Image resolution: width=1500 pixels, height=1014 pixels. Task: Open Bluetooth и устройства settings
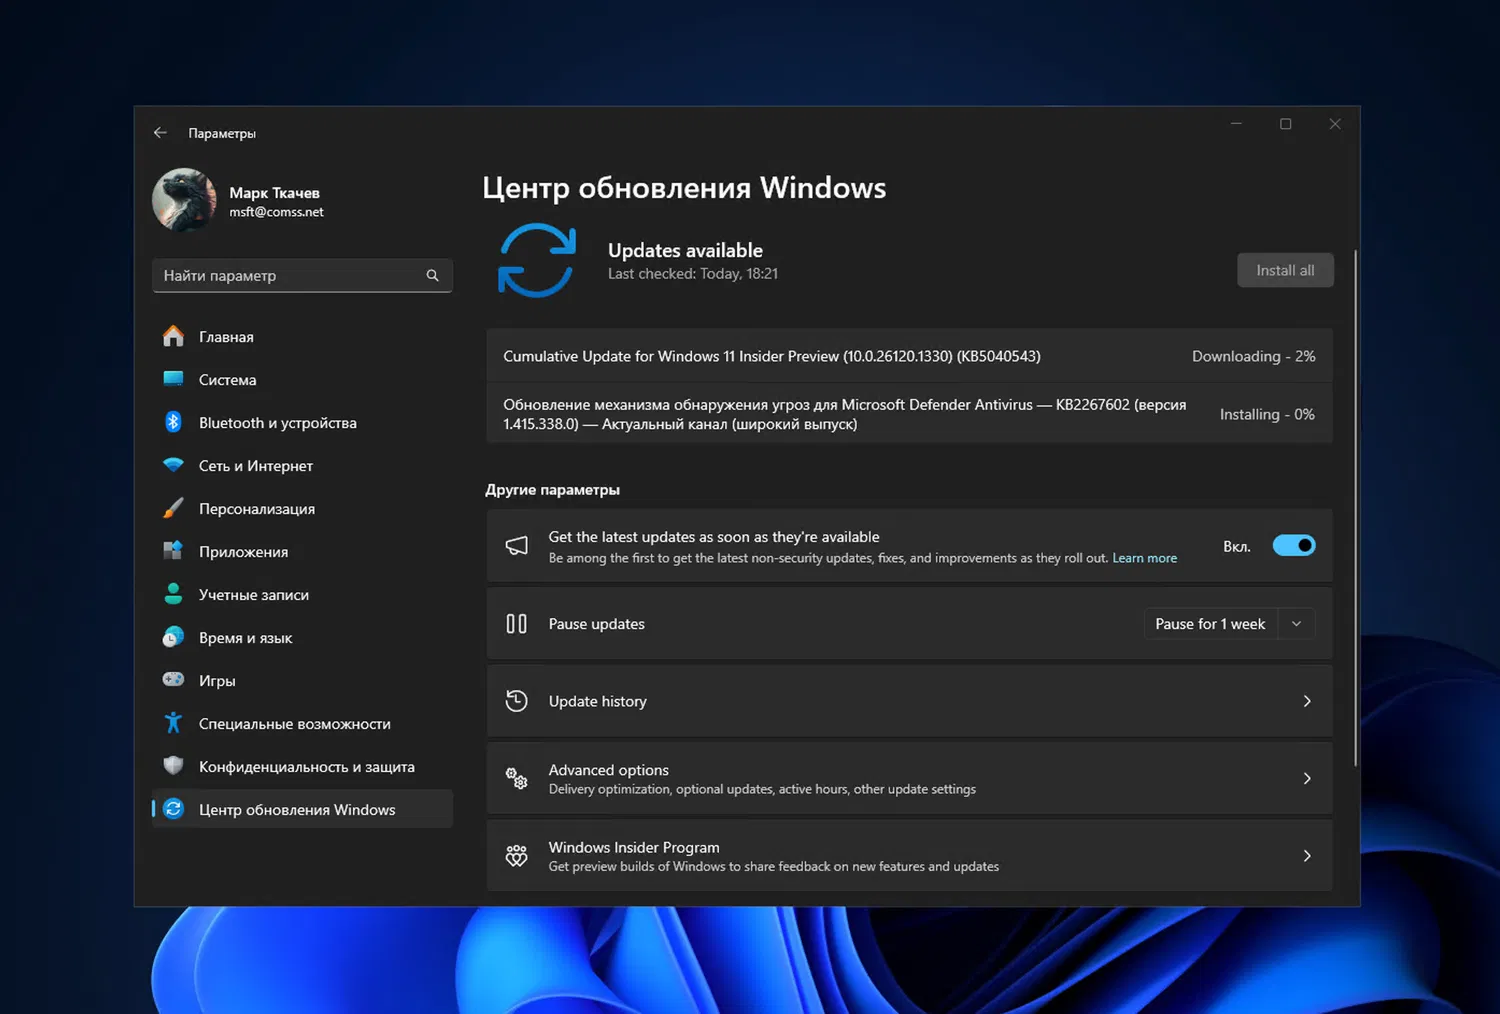[302, 423]
